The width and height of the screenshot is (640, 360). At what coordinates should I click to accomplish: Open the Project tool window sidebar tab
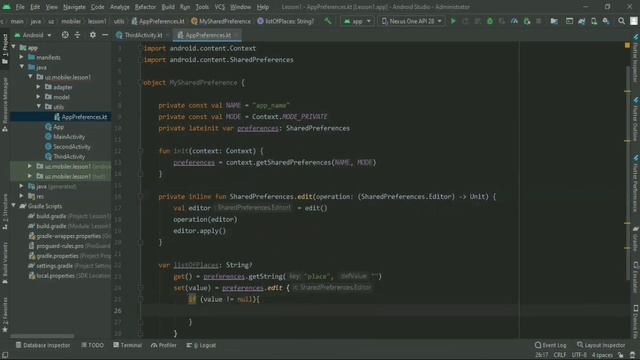point(5,48)
